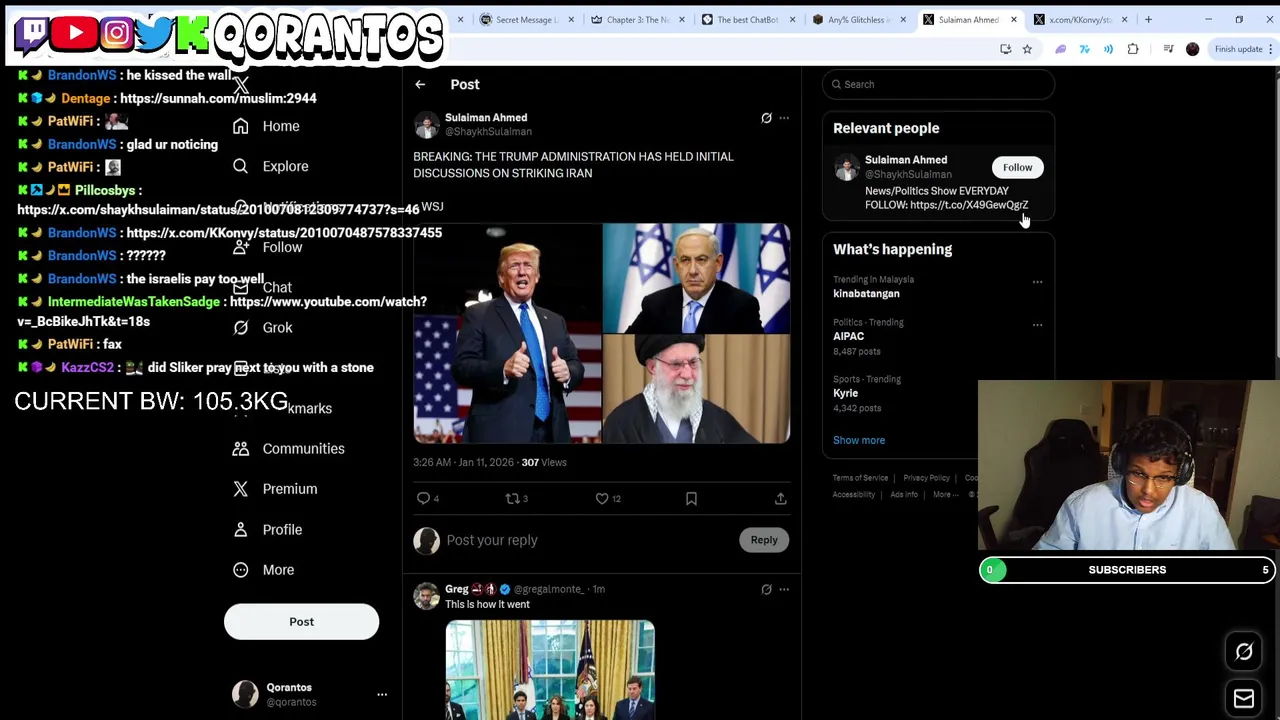The image size is (1280, 720).
Task: Click the 307 Views count
Action: pyautogui.click(x=544, y=462)
